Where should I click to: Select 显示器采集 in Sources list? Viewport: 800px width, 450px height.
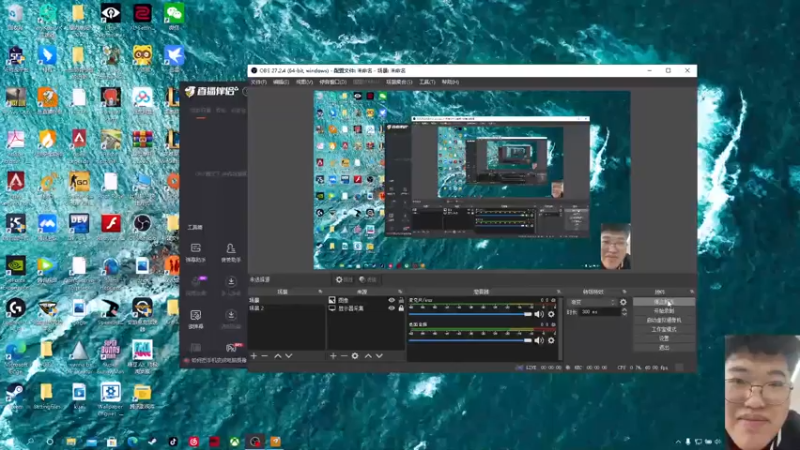click(x=351, y=308)
